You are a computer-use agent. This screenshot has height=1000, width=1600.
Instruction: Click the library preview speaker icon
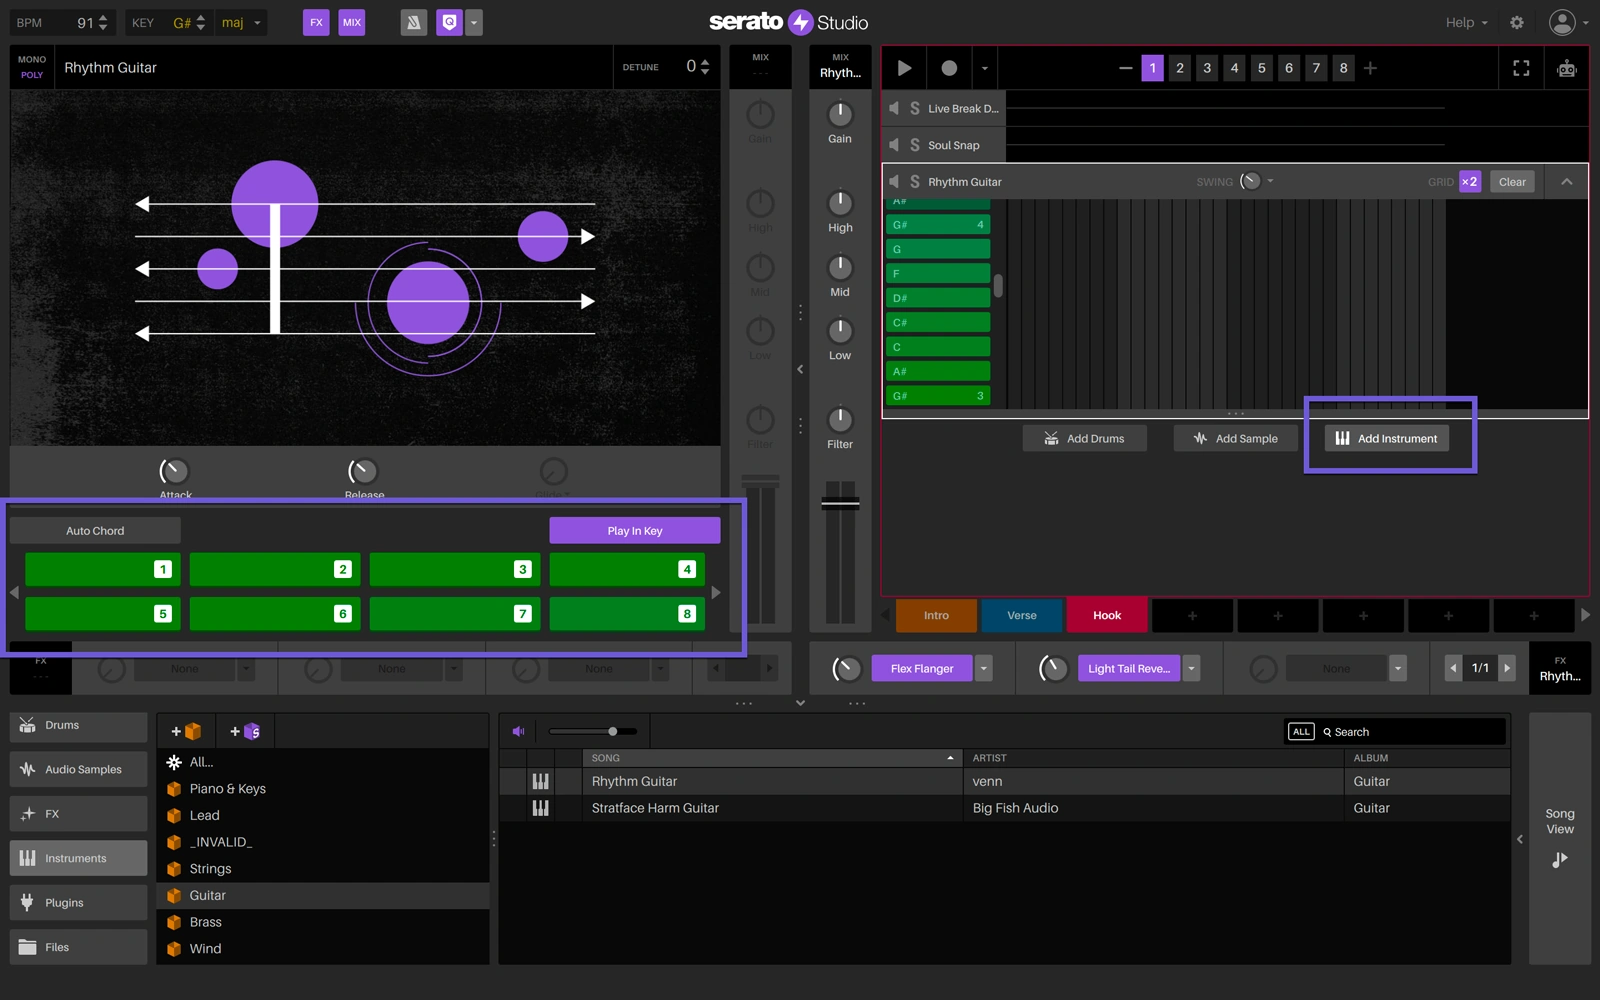pyautogui.click(x=518, y=731)
